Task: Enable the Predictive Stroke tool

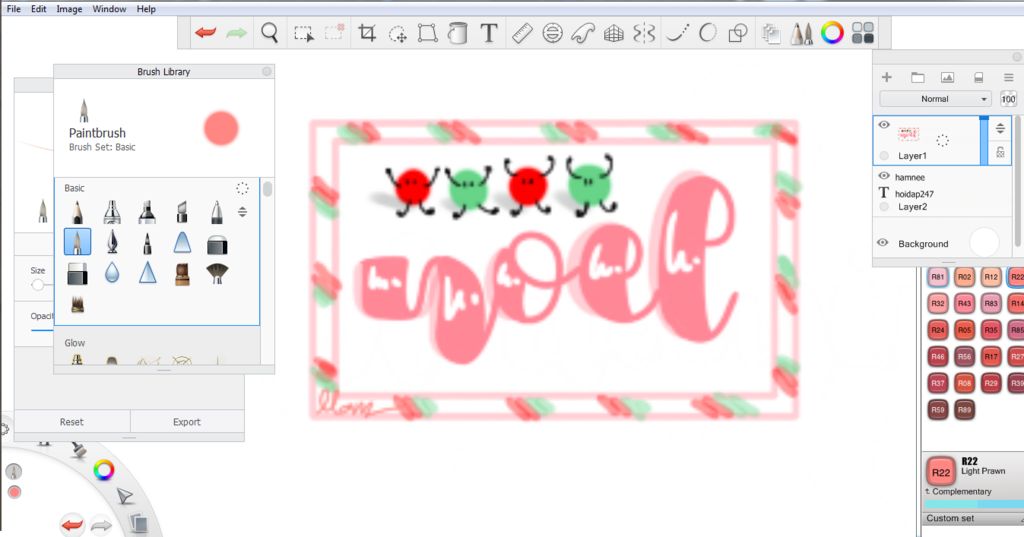Action: (x=707, y=33)
